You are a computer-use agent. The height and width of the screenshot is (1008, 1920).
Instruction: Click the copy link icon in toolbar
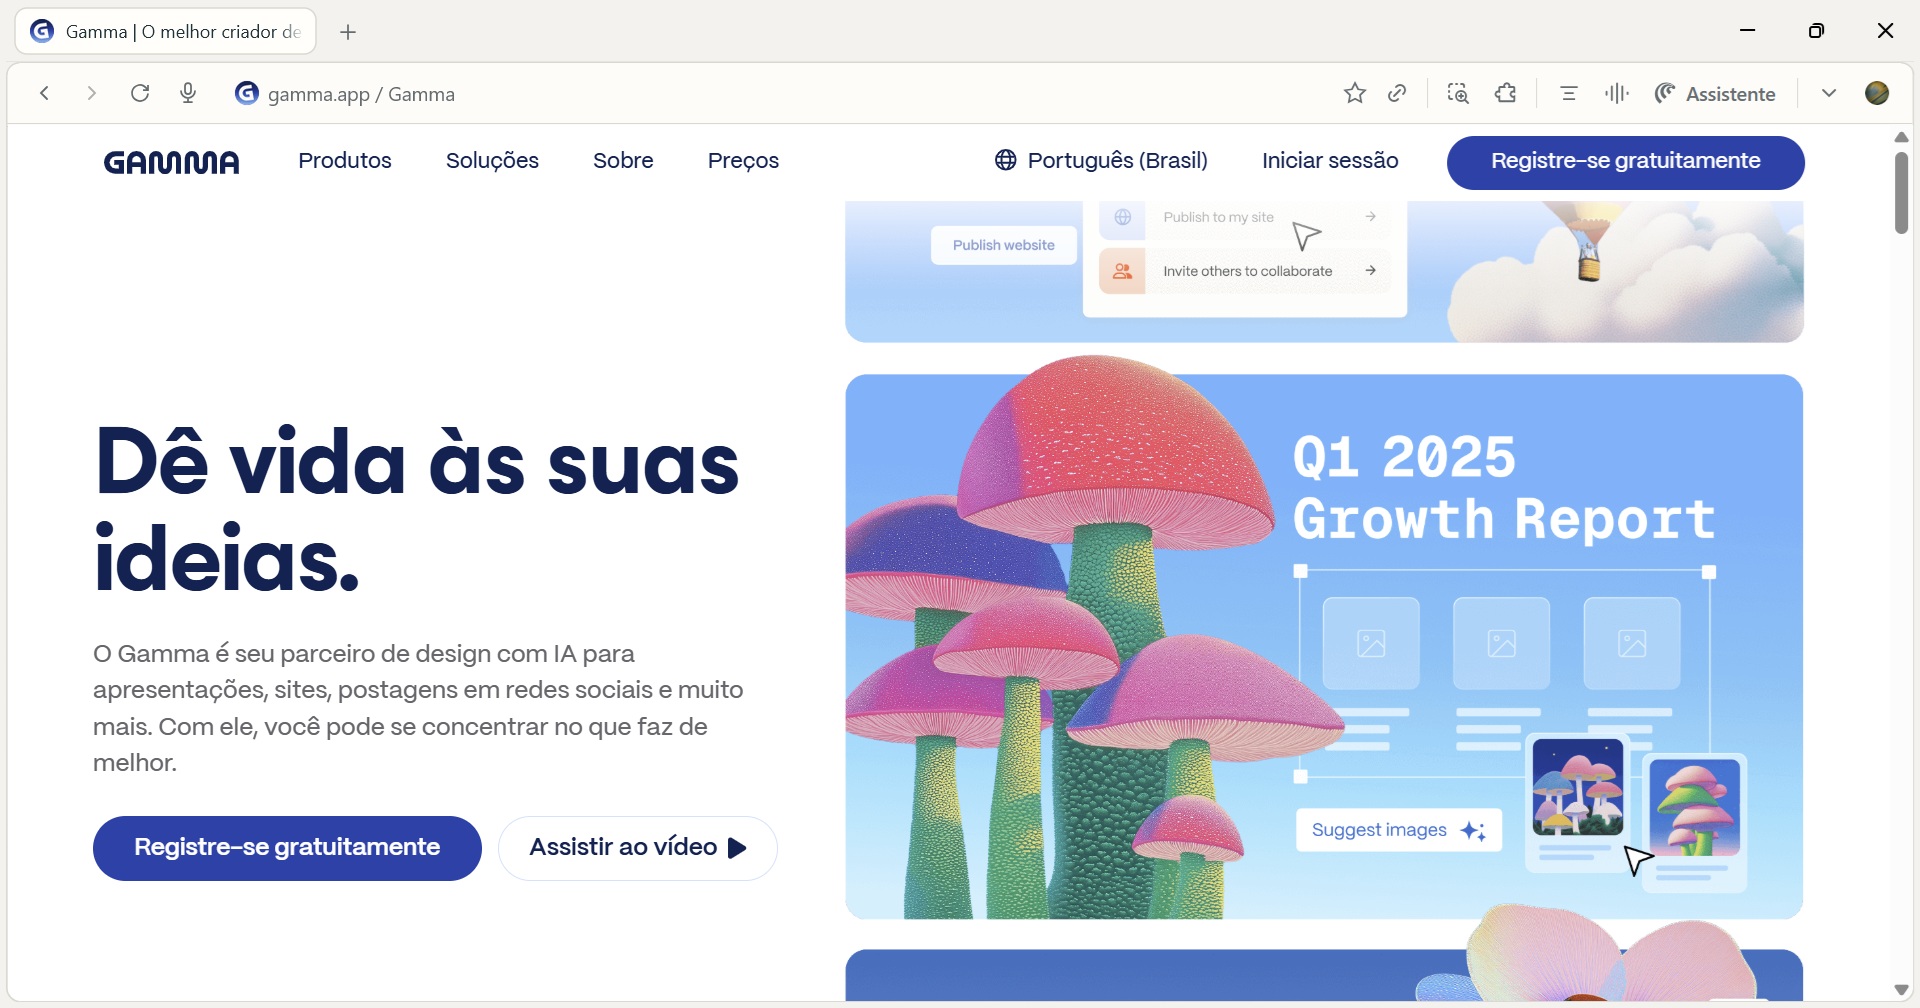(x=1398, y=93)
